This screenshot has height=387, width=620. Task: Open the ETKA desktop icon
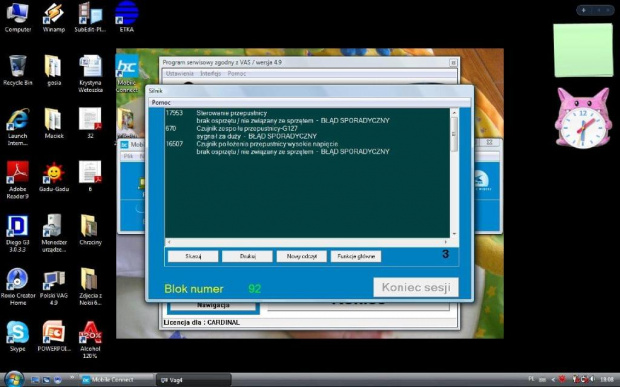click(x=127, y=17)
